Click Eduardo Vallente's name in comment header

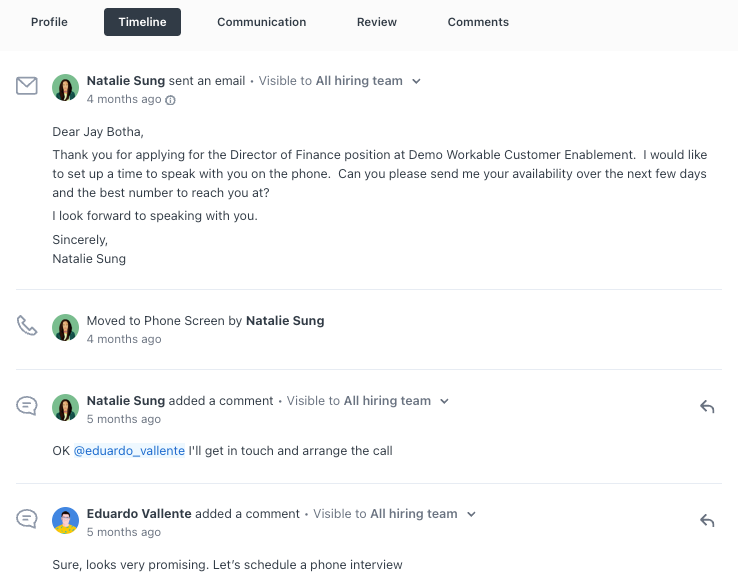pos(139,514)
